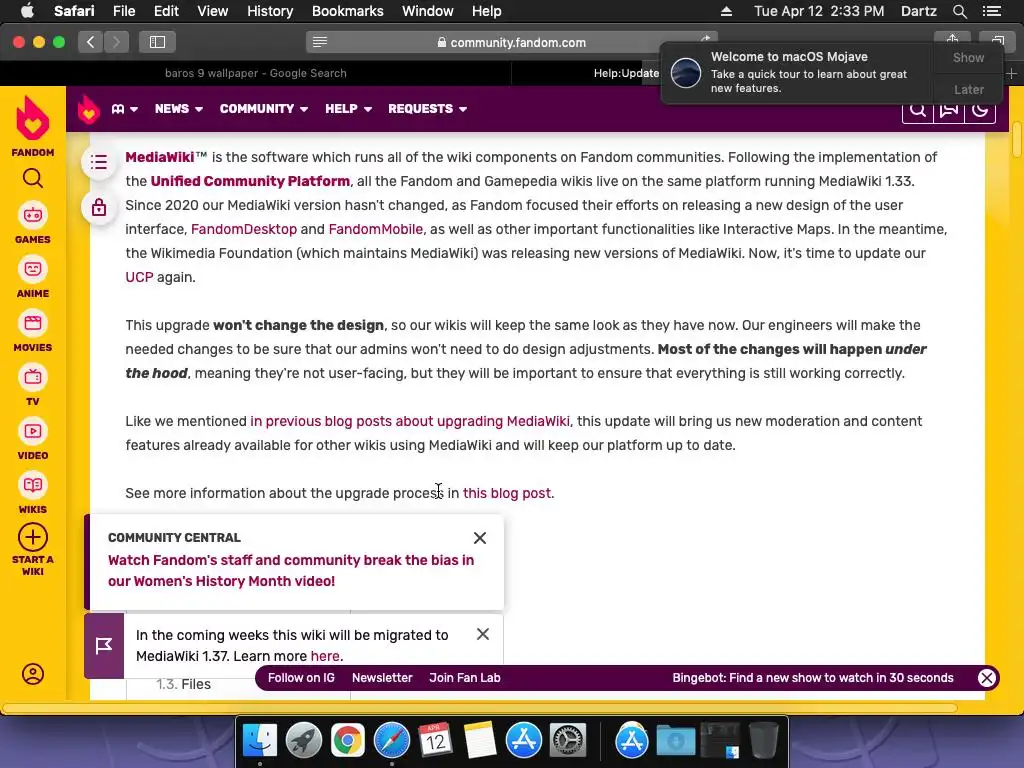Image resolution: width=1024 pixels, height=768 pixels.
Task: Open Launchpad from the Dock
Action: tap(304, 741)
